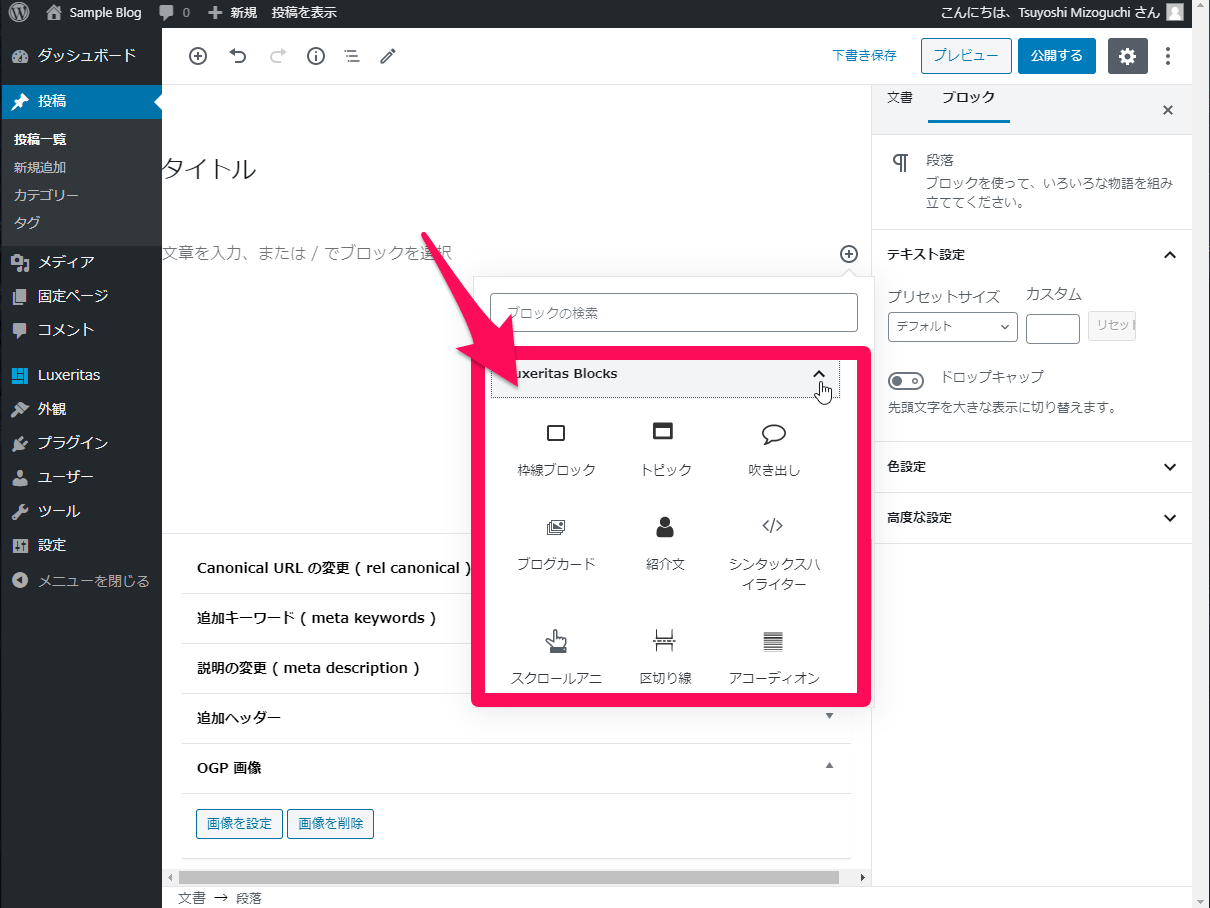Click the ブロックの検索 search field

tap(673, 313)
